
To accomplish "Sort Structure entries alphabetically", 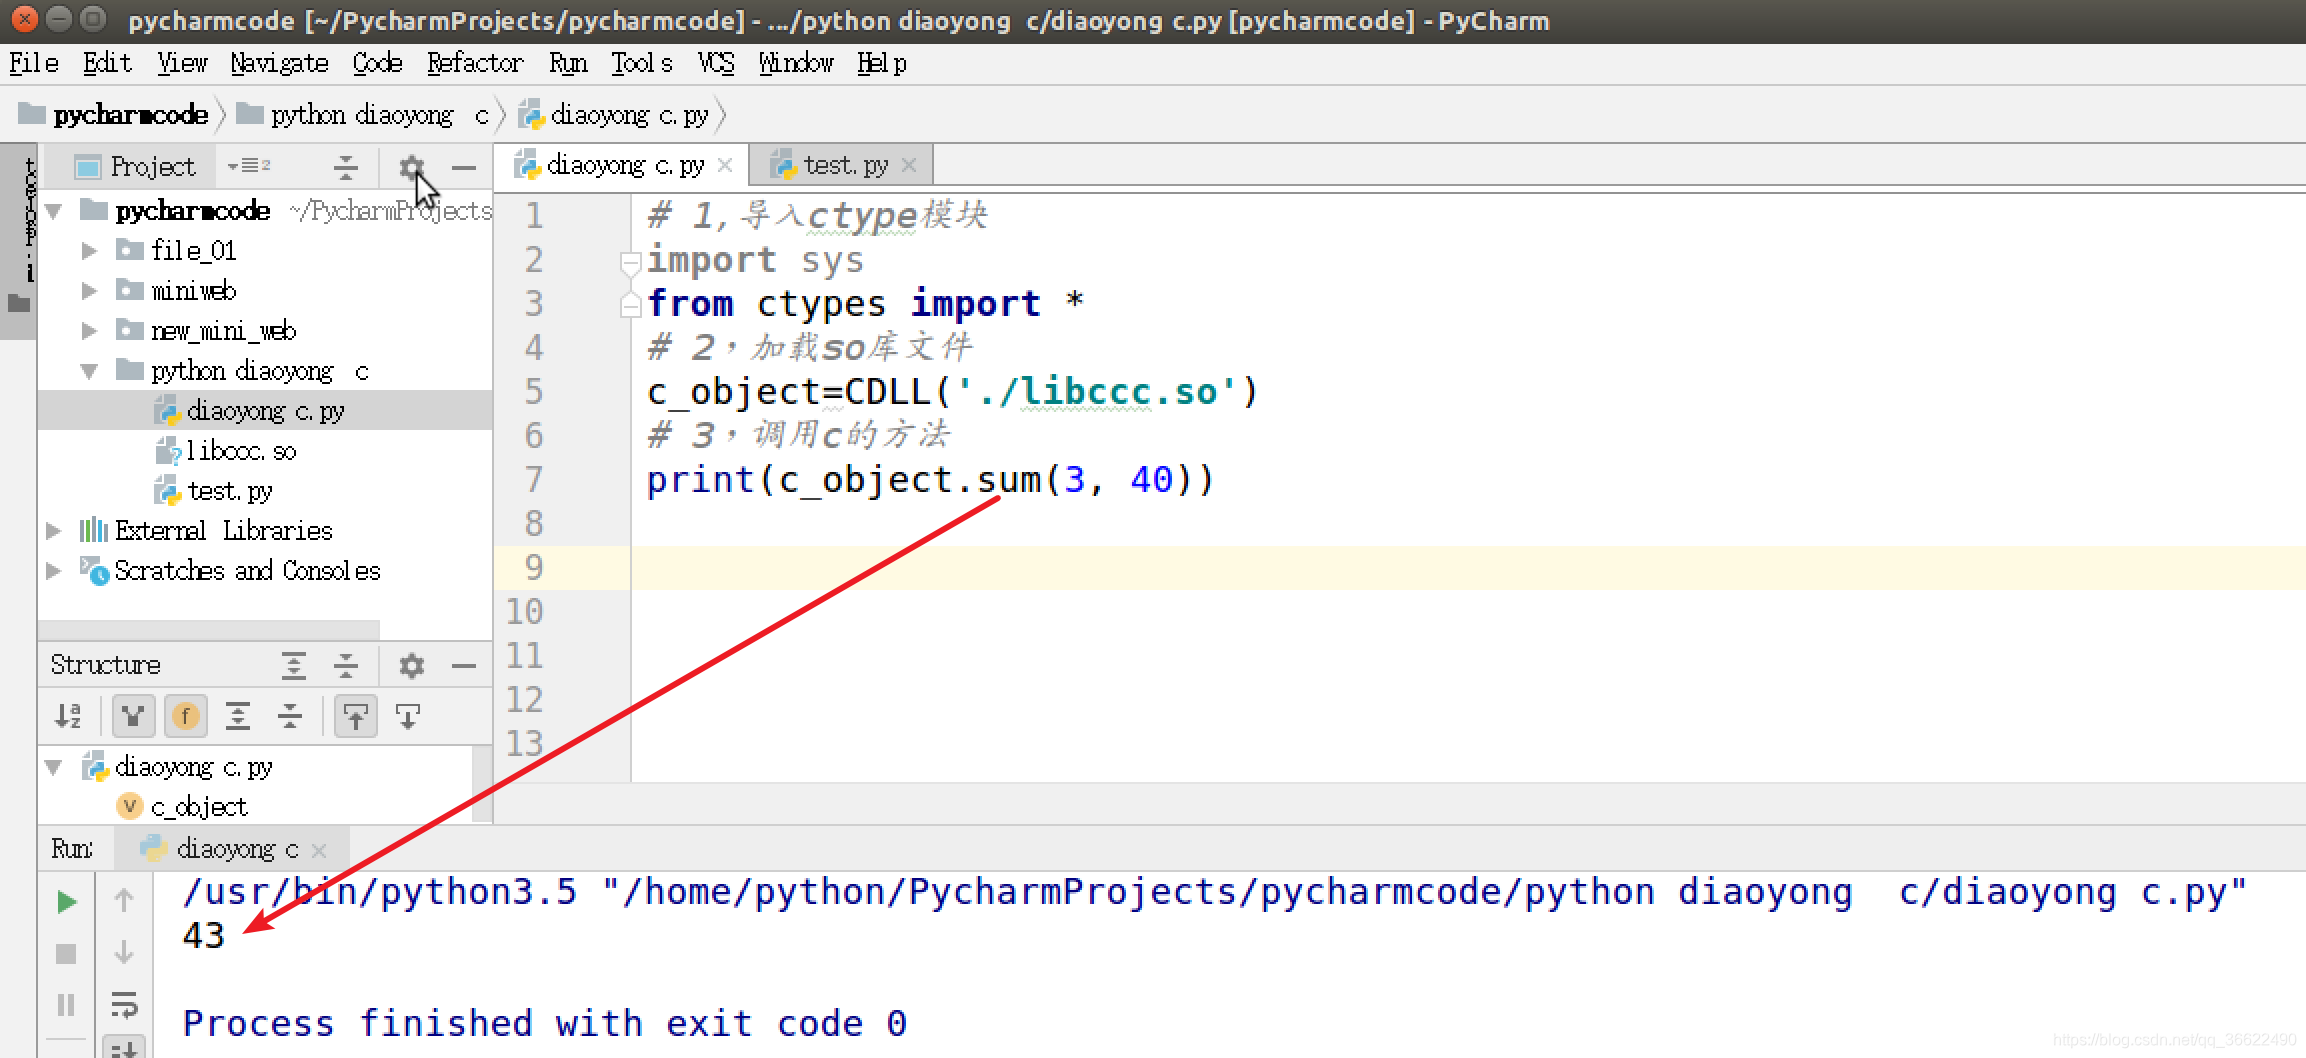I will (x=68, y=715).
